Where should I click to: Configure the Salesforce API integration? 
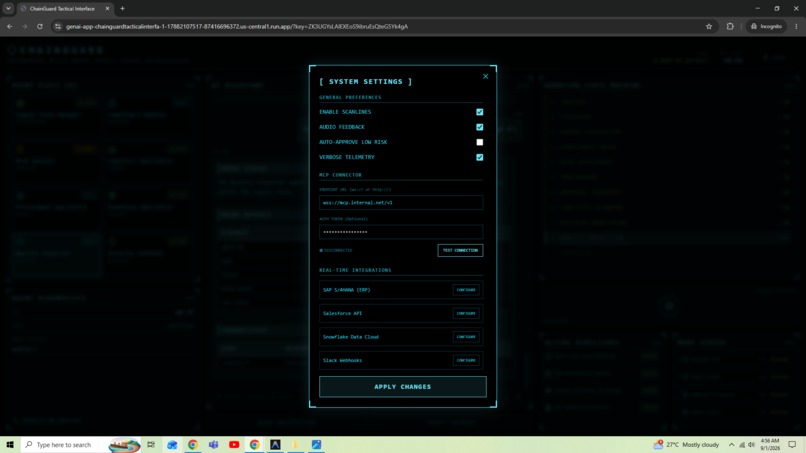(x=466, y=313)
